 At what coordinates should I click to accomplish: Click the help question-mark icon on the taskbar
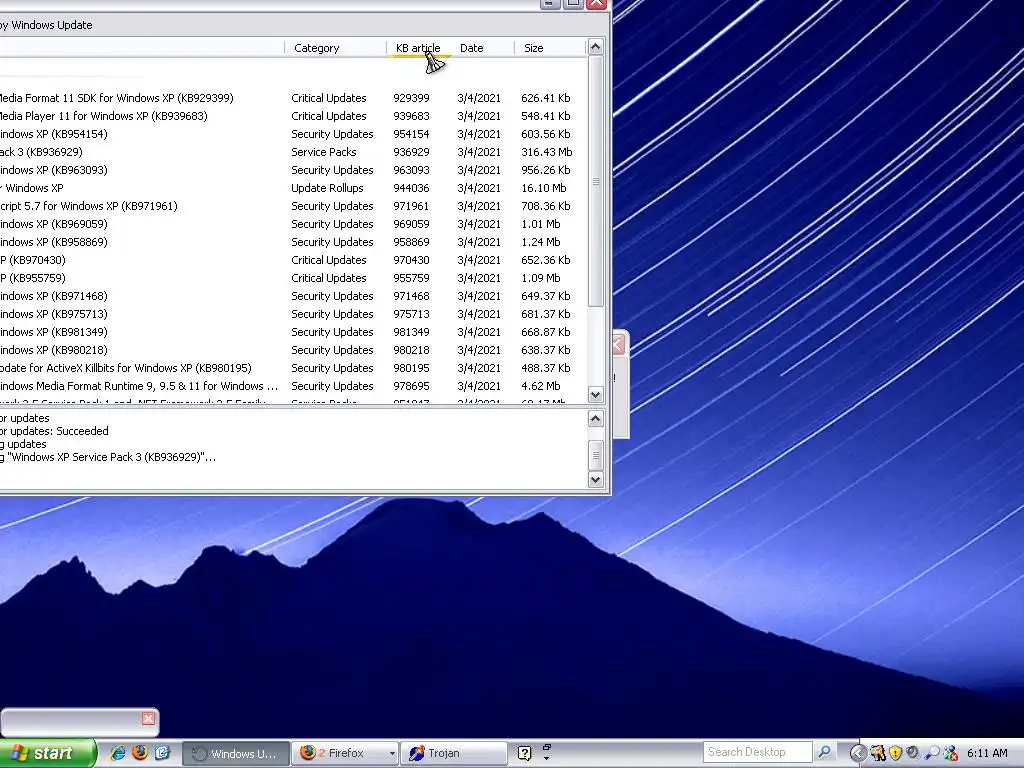pos(524,754)
